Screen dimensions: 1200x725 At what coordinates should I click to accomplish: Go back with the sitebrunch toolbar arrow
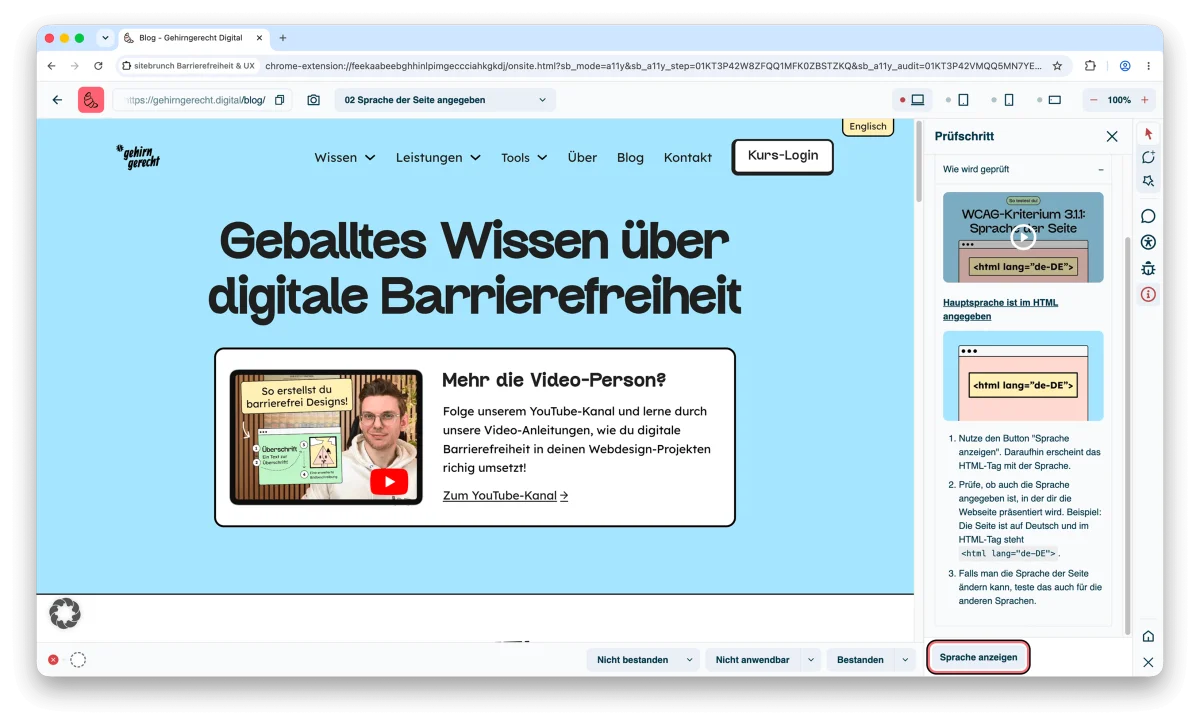57,100
